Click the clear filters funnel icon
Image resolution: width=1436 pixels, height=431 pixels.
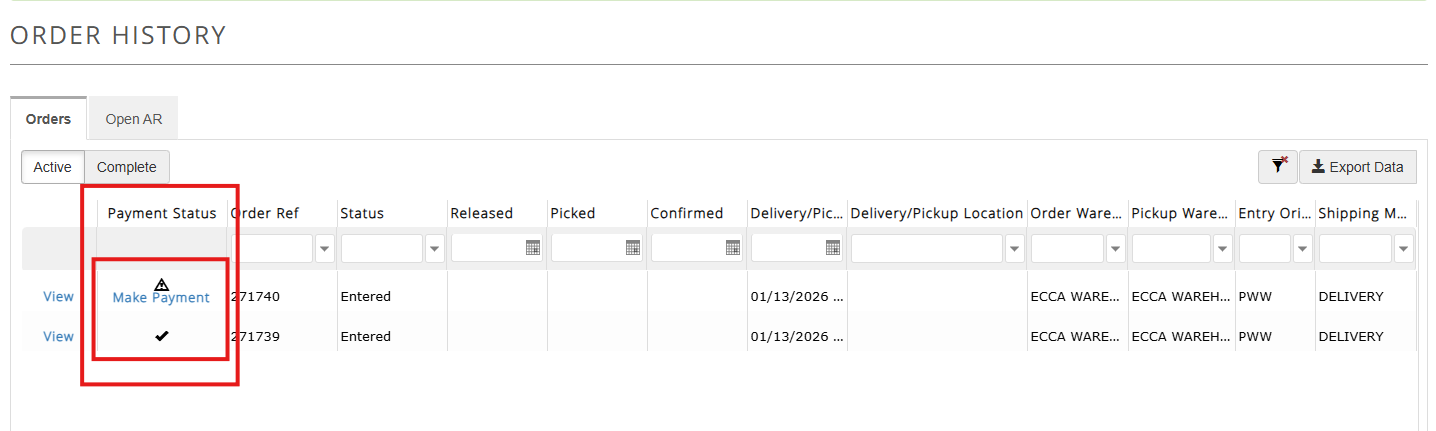pos(1278,167)
